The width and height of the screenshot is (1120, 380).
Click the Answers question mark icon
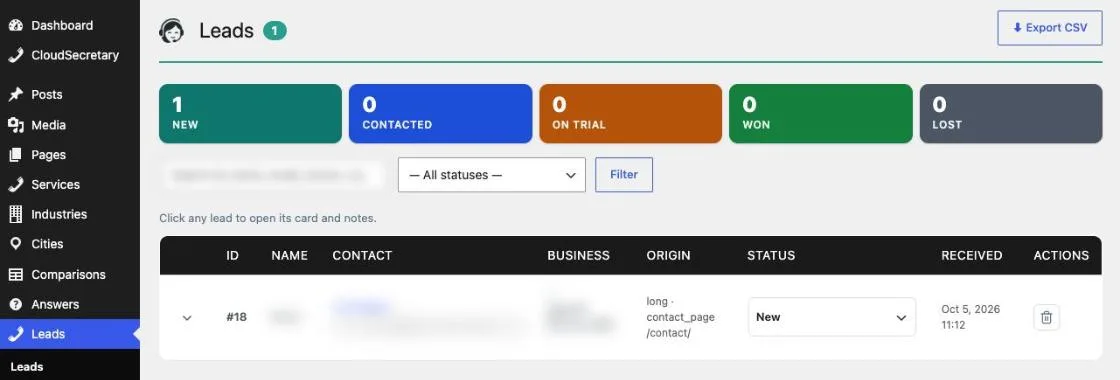(16, 304)
